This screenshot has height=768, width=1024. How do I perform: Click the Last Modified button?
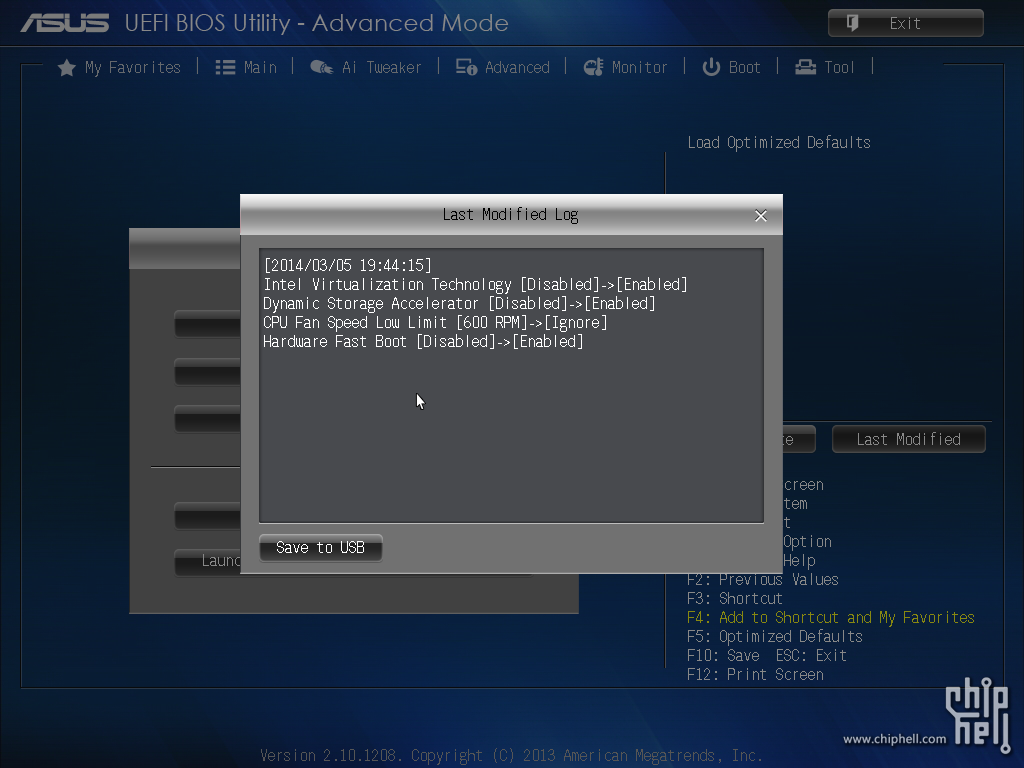pyautogui.click(x=908, y=440)
